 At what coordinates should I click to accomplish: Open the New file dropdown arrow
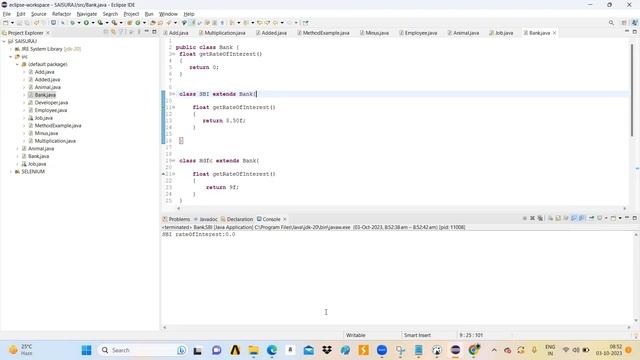(x=12, y=23)
